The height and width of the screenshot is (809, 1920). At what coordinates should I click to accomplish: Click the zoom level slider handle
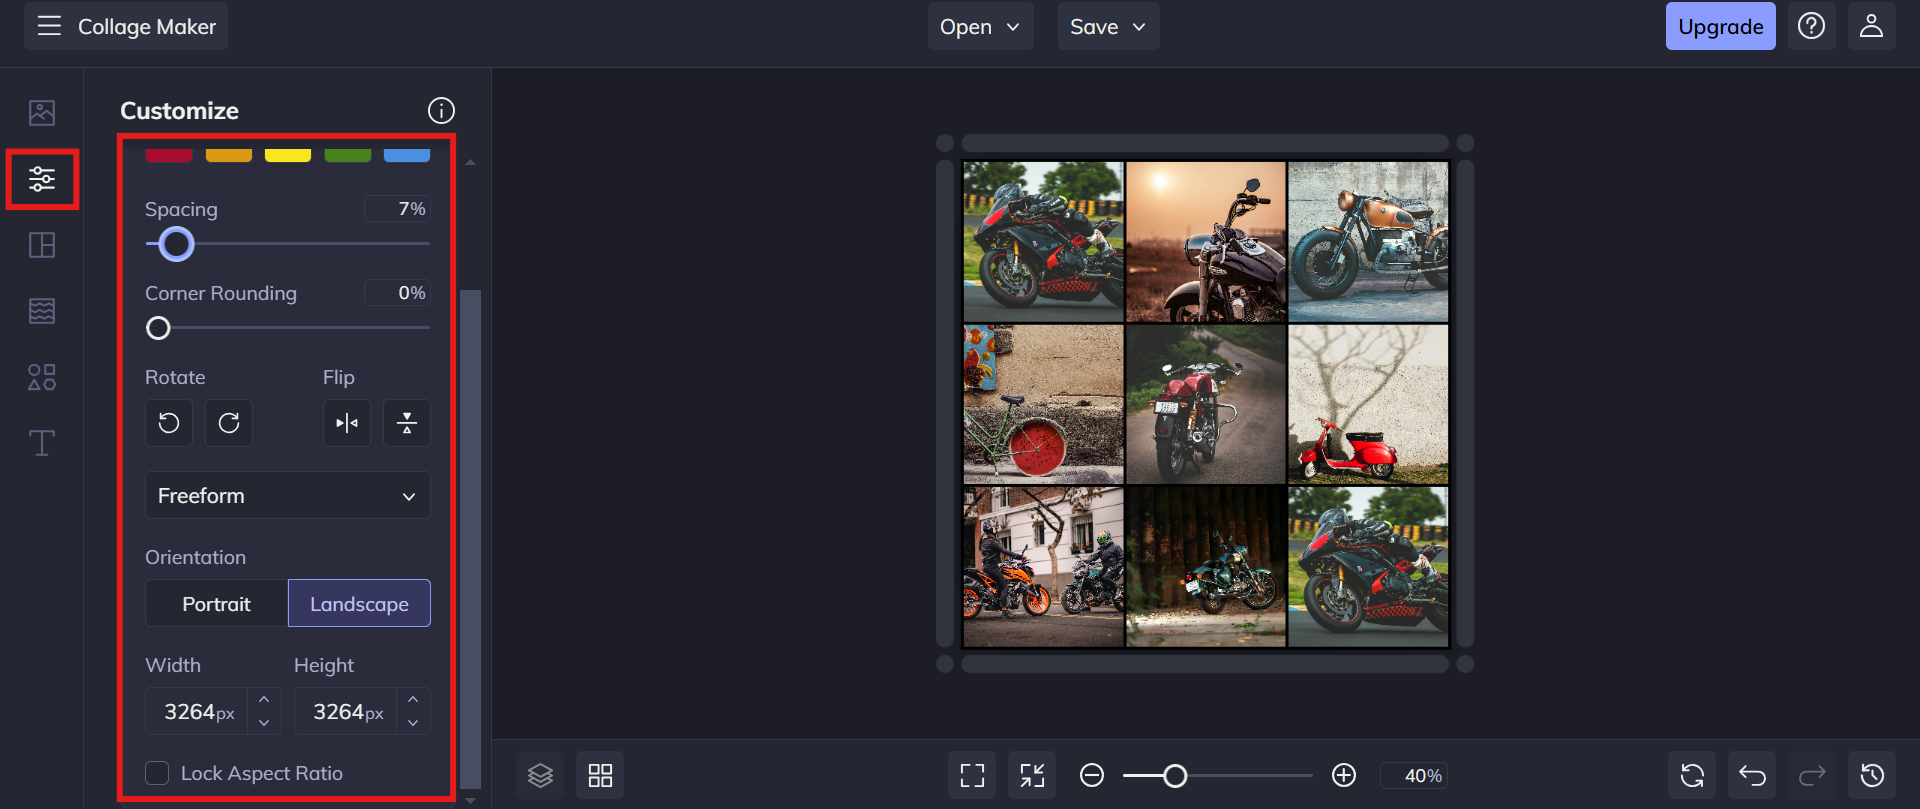pyautogui.click(x=1175, y=775)
